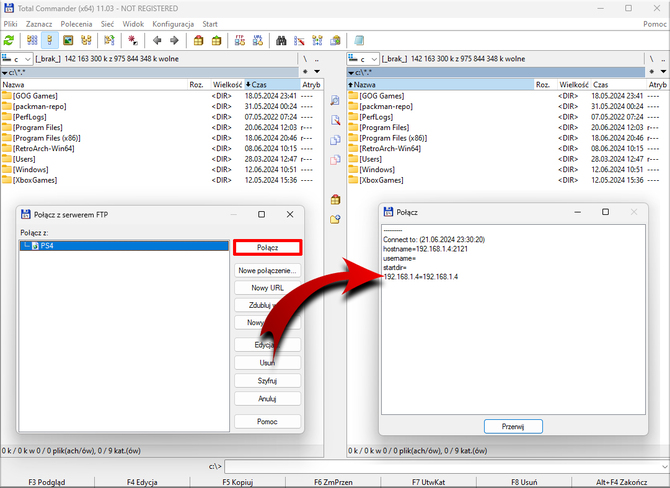Click the Unpack files toolbar icon
This screenshot has width=670, height=488.
[217, 41]
